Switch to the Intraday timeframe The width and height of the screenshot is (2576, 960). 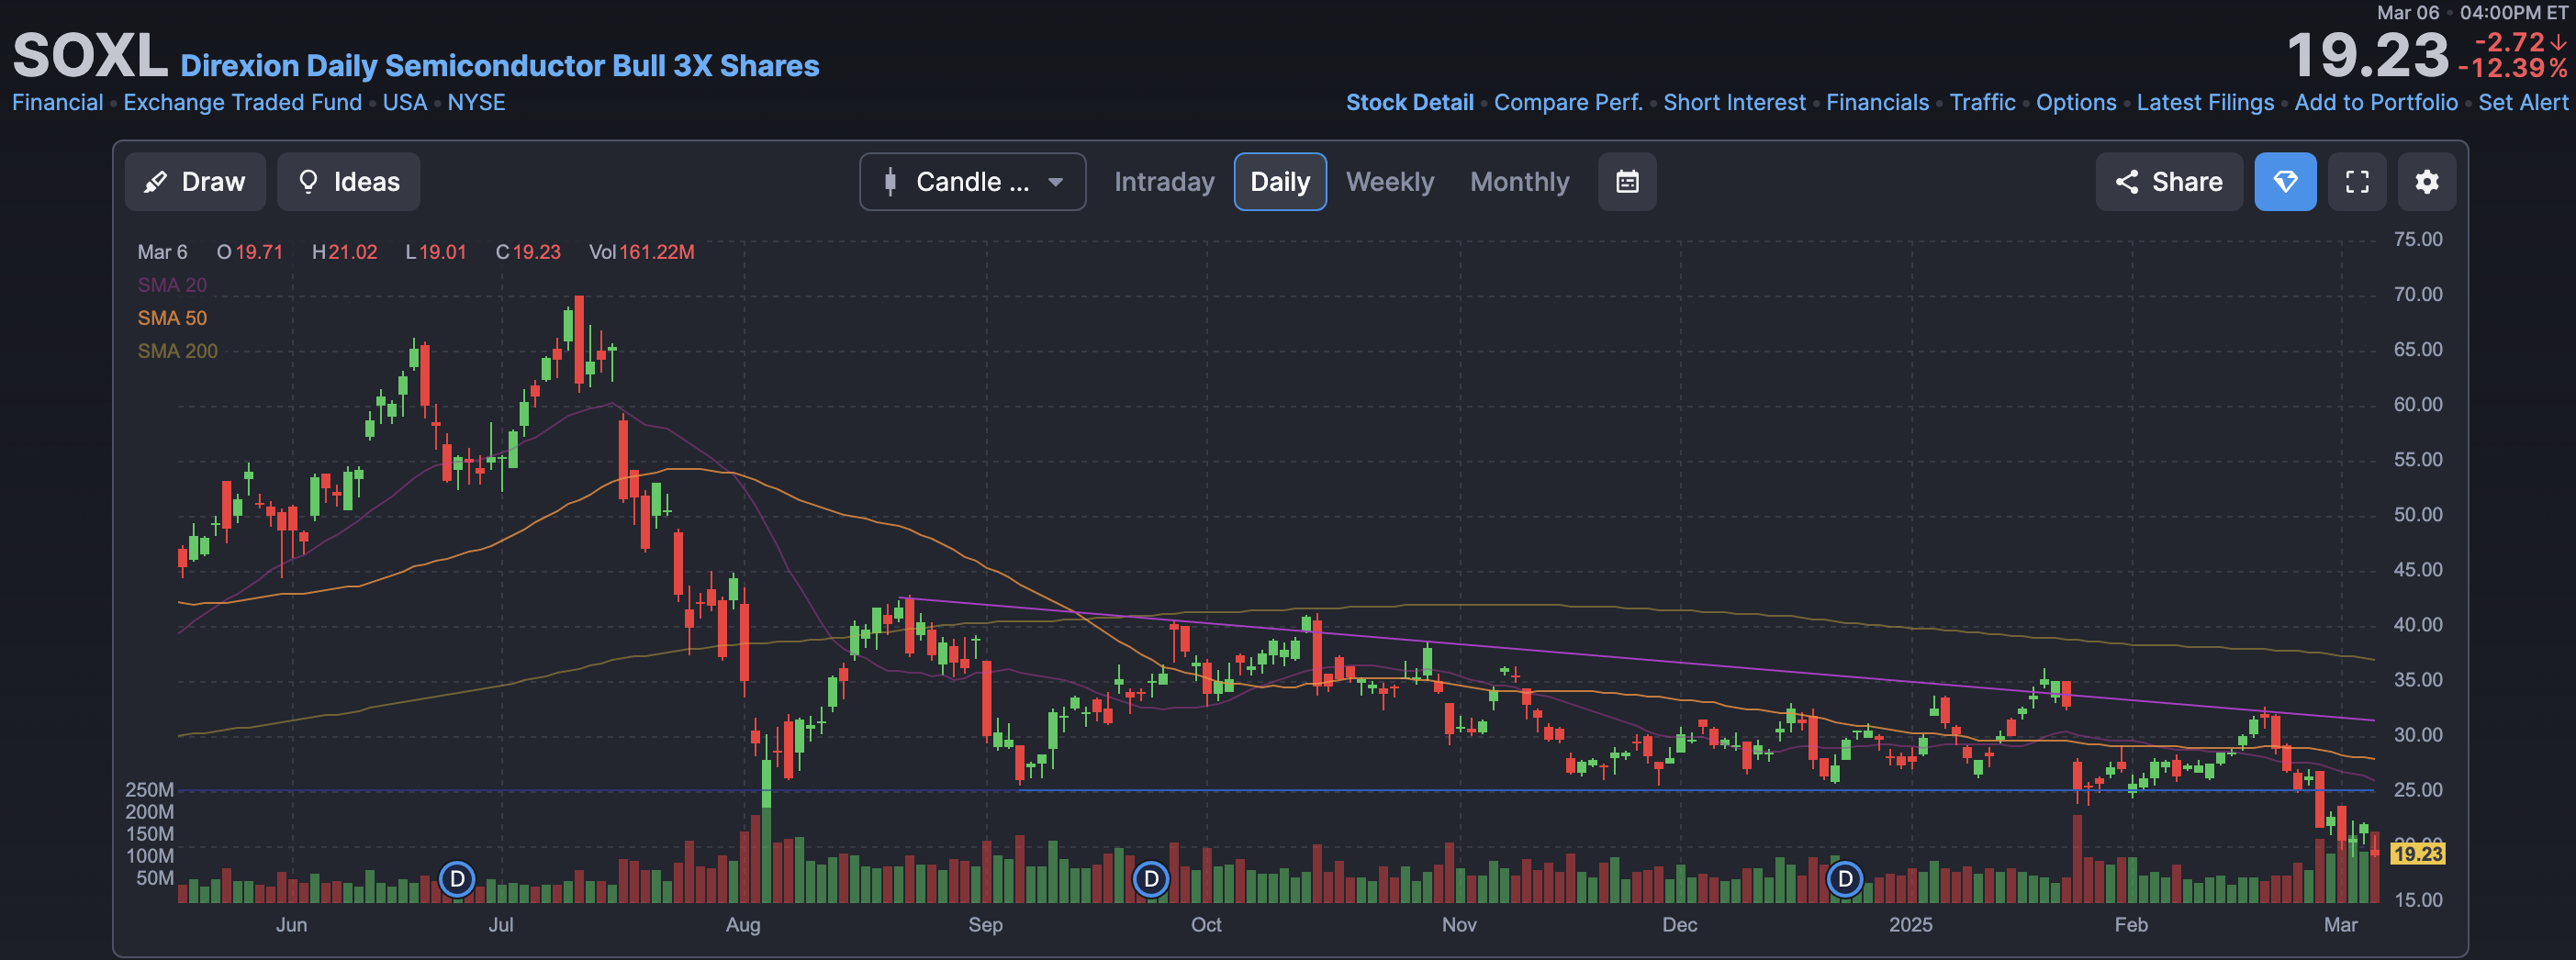[x=1164, y=182]
